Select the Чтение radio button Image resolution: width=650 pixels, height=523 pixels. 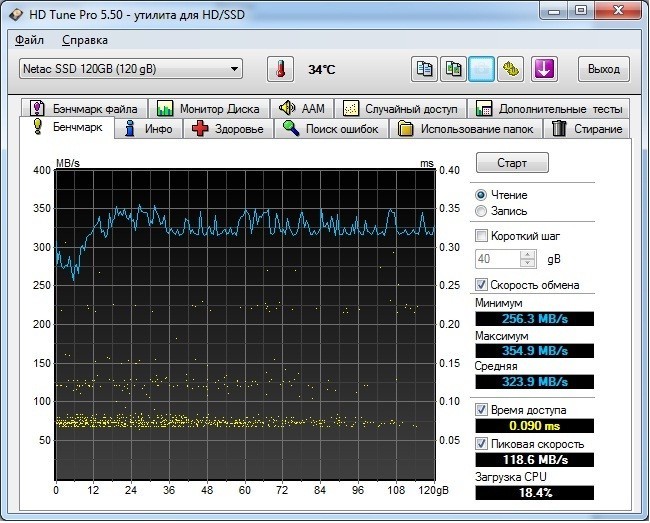pos(481,195)
